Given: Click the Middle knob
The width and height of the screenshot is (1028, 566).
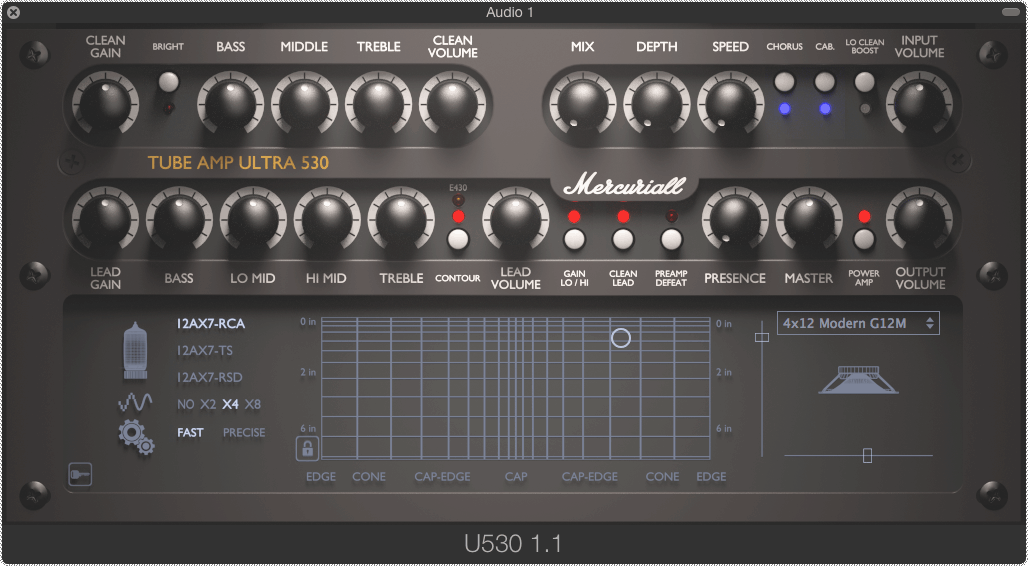Looking at the screenshot, I should click(x=304, y=104).
